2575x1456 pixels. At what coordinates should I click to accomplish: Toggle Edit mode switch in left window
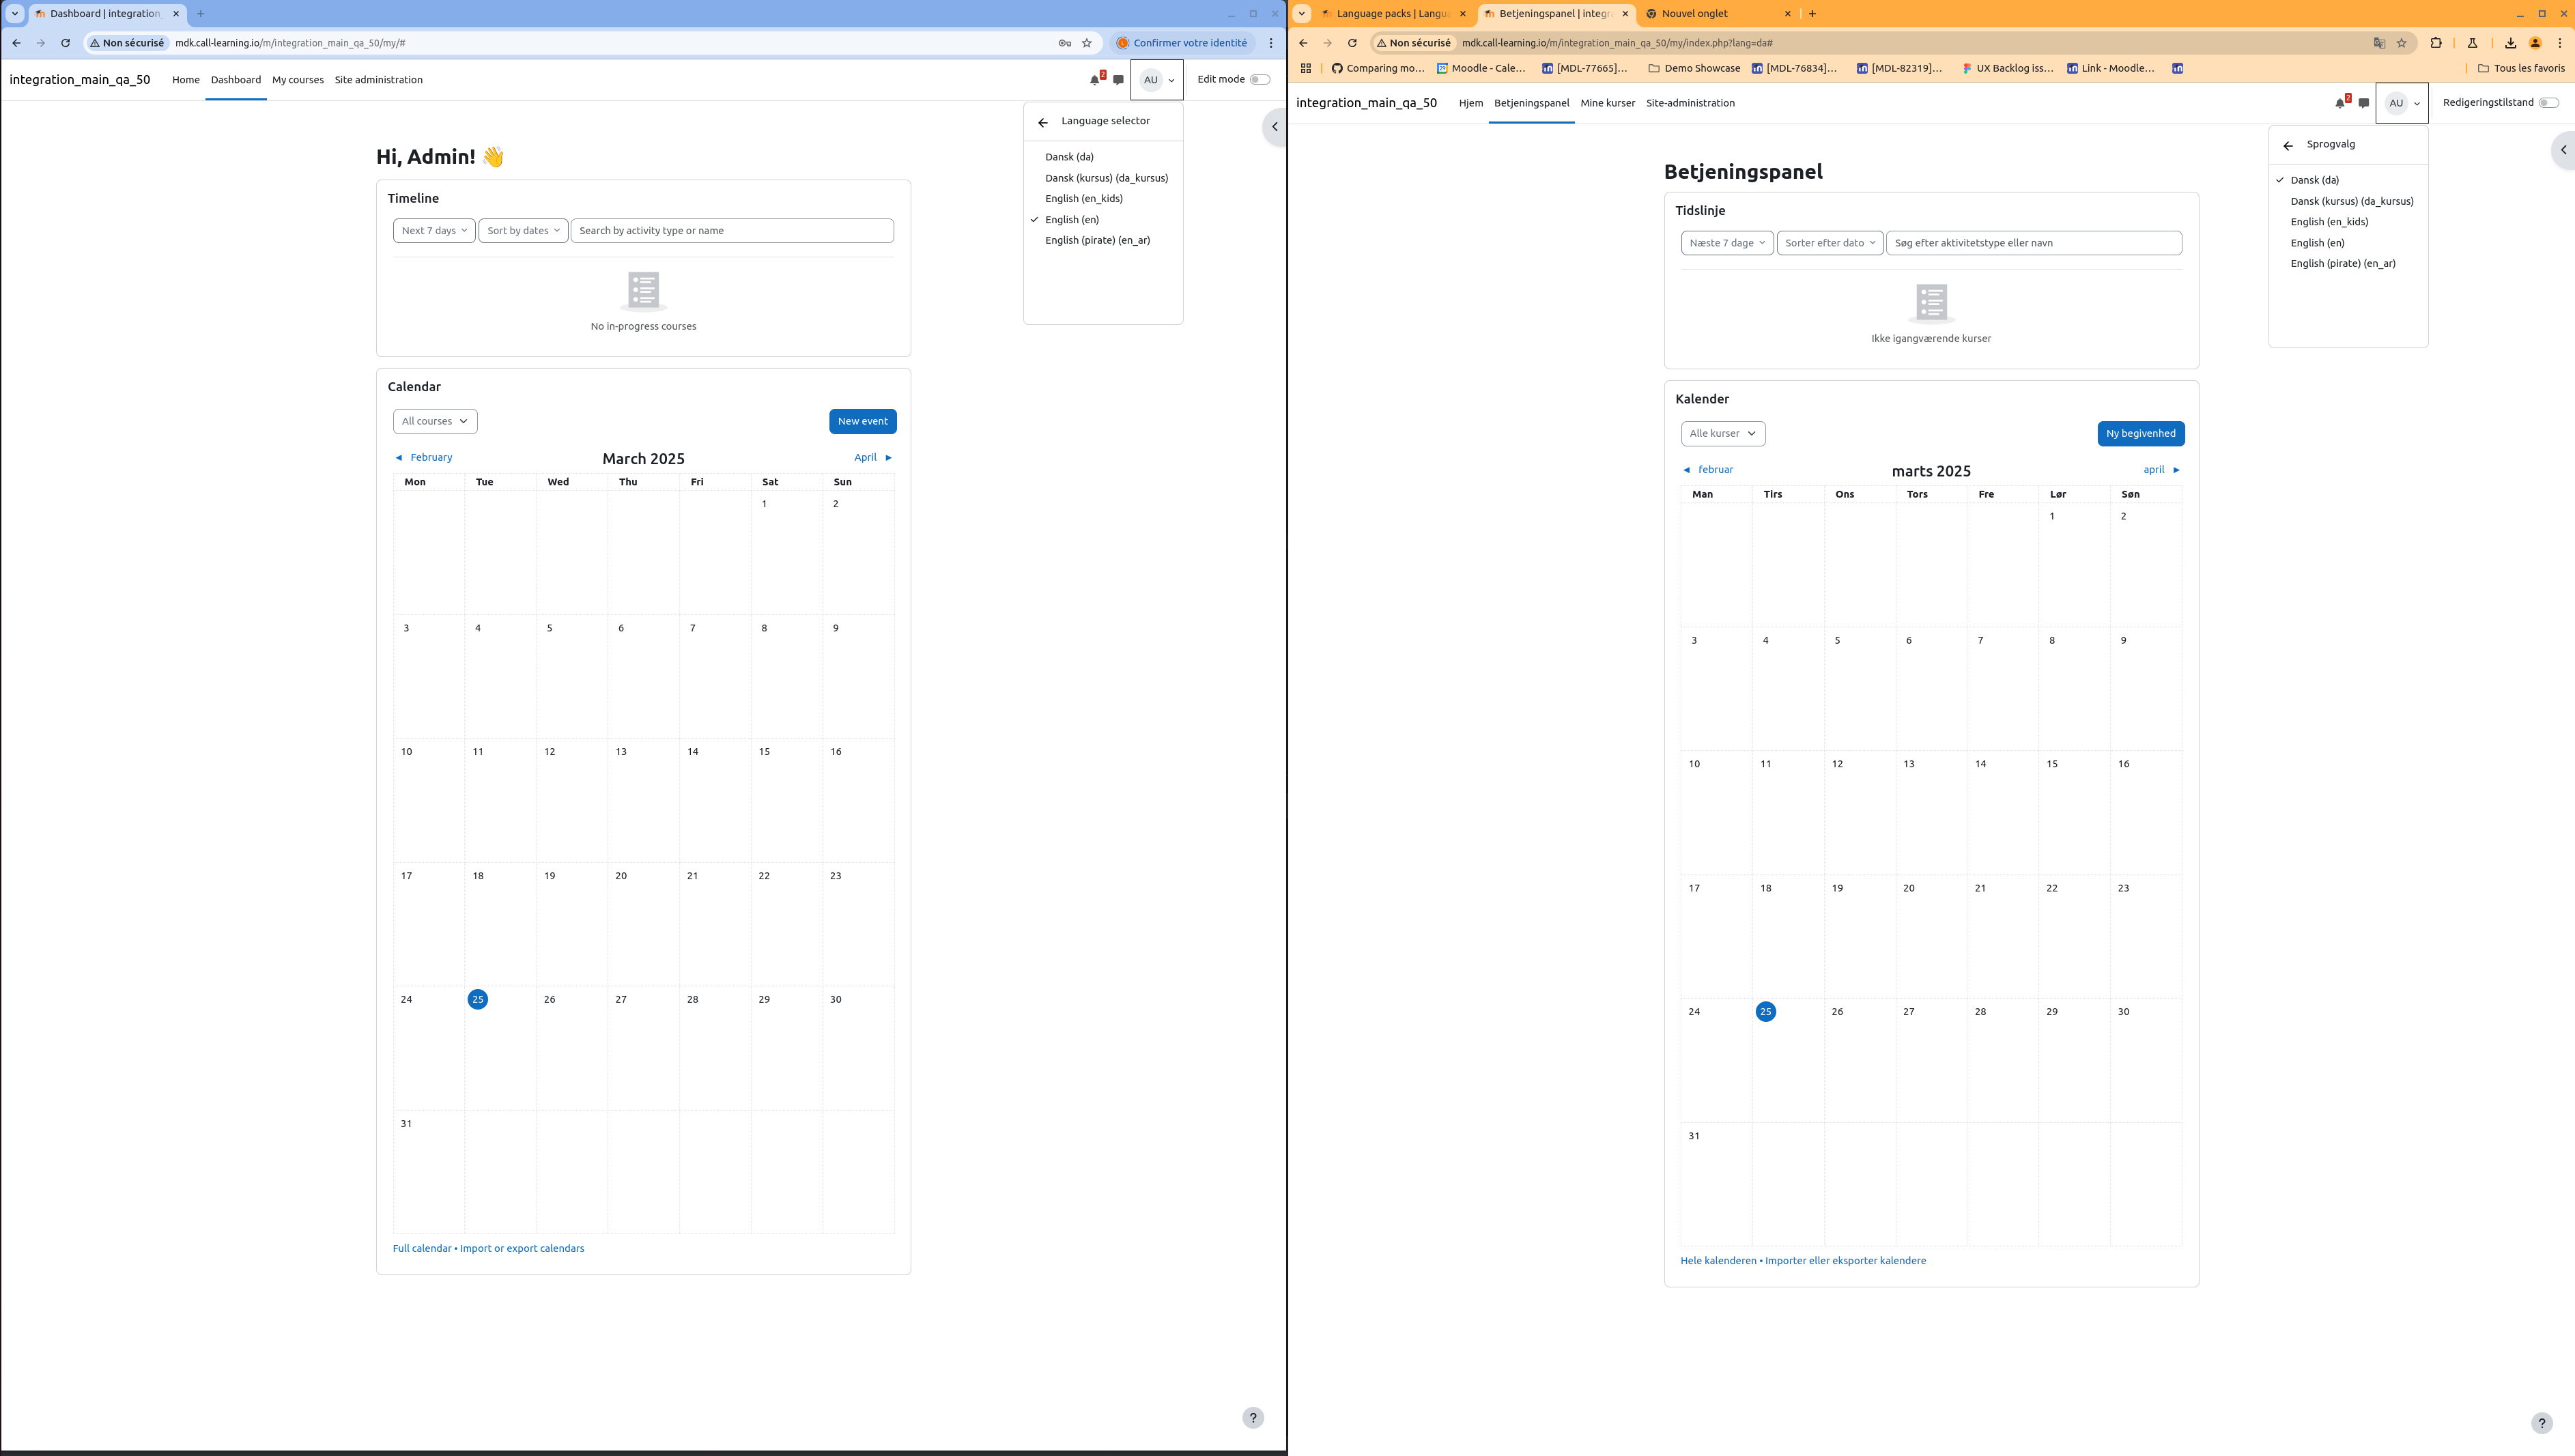1260,80
